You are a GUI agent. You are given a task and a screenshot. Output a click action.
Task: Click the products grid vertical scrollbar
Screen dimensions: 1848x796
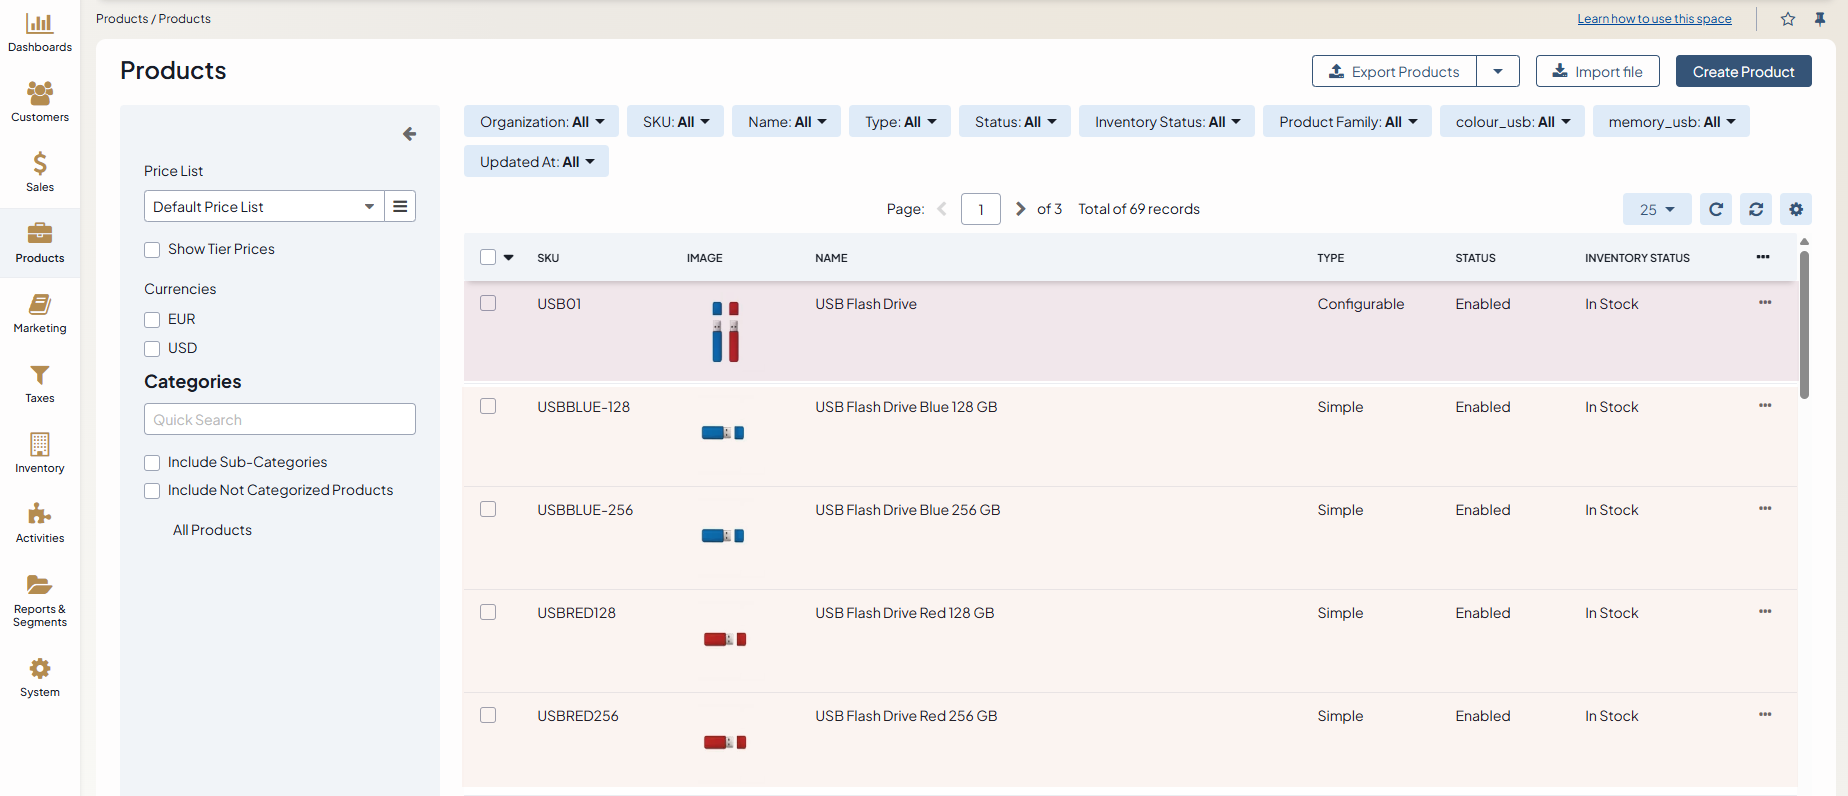(x=1804, y=325)
